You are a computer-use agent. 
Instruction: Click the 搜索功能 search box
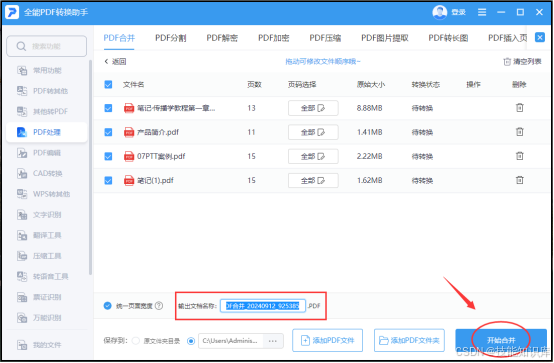pos(47,46)
